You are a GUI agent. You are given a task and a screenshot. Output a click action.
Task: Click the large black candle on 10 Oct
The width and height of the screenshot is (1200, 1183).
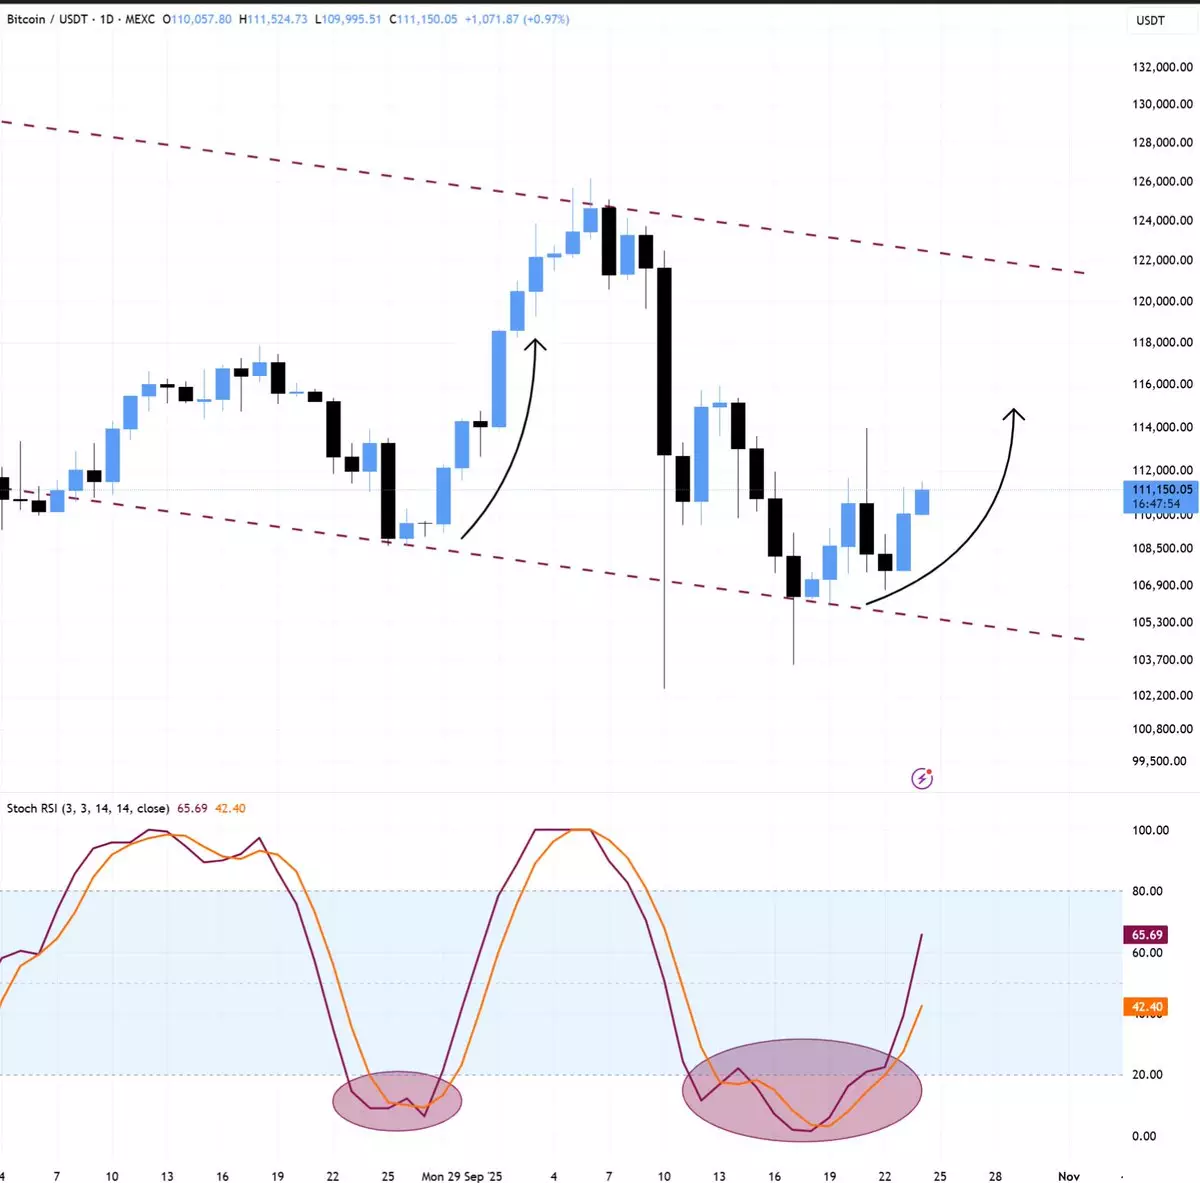[664, 360]
